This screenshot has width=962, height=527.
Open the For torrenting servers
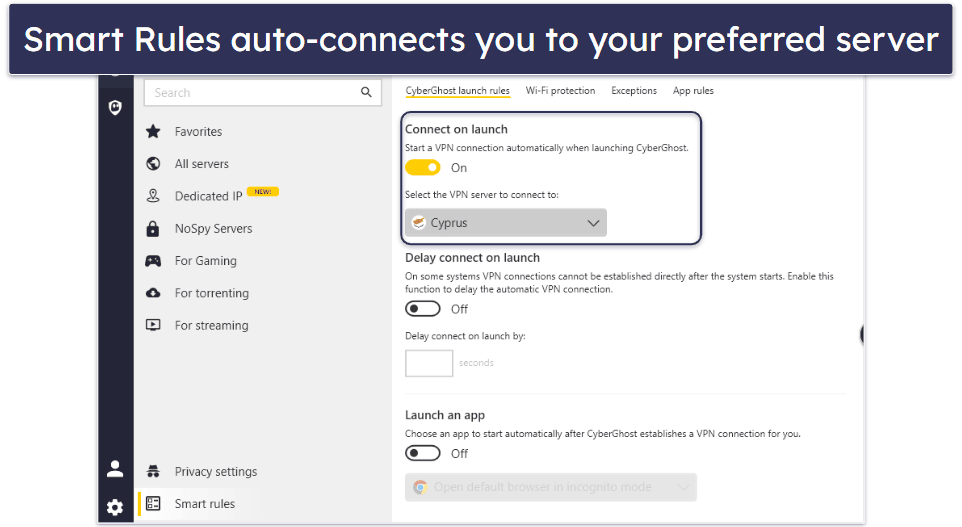click(212, 293)
